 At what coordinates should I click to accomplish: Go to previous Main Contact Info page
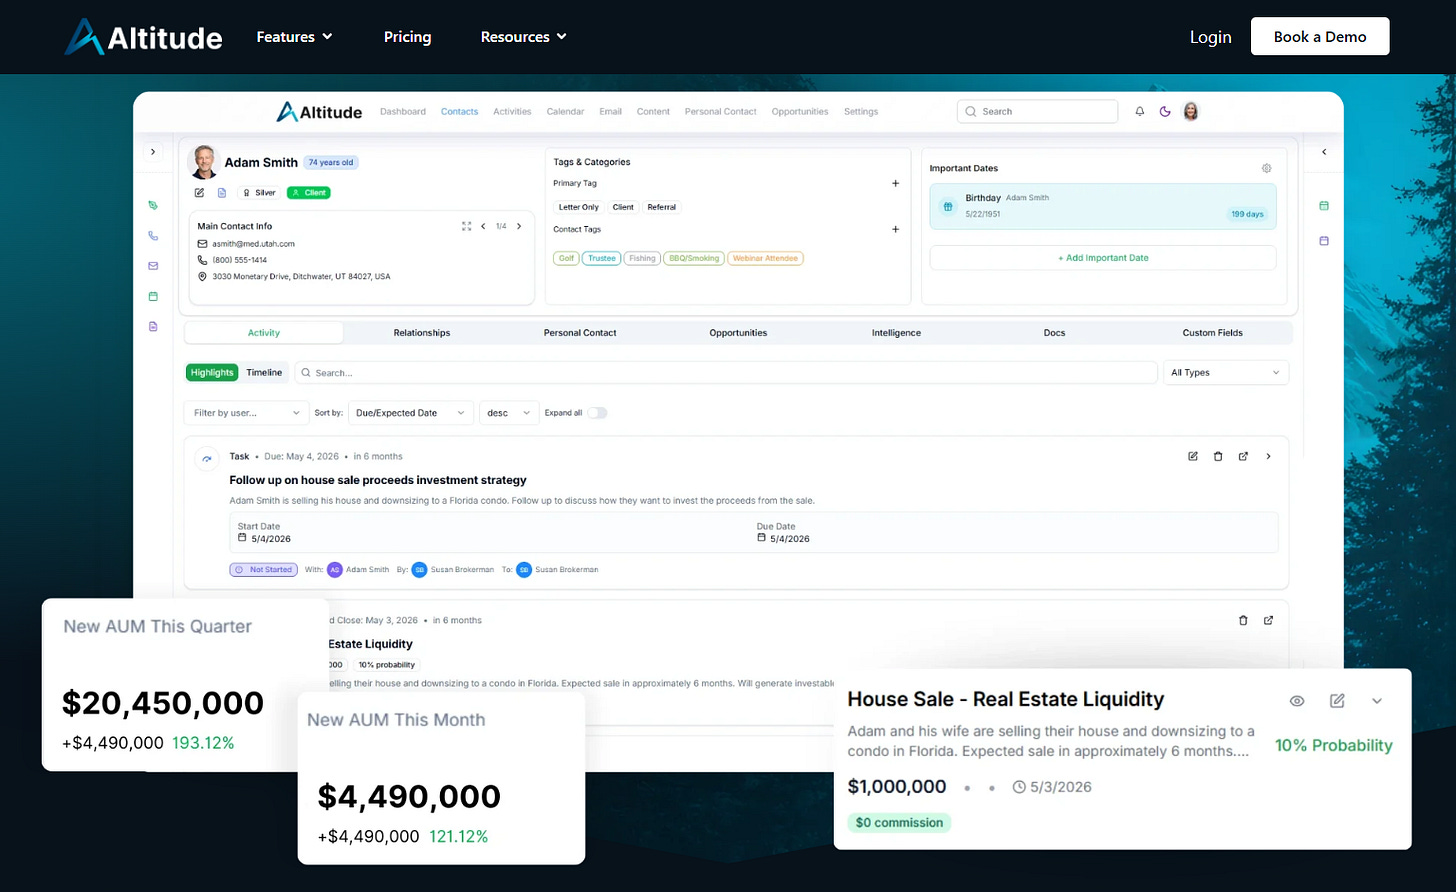[483, 226]
